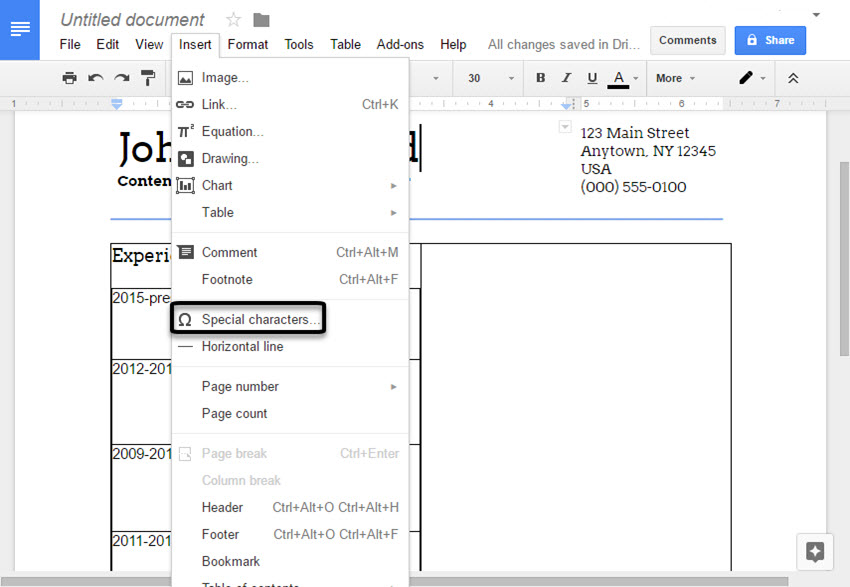The width and height of the screenshot is (850, 587).
Task: Toggle bold formatting
Action: tap(540, 78)
